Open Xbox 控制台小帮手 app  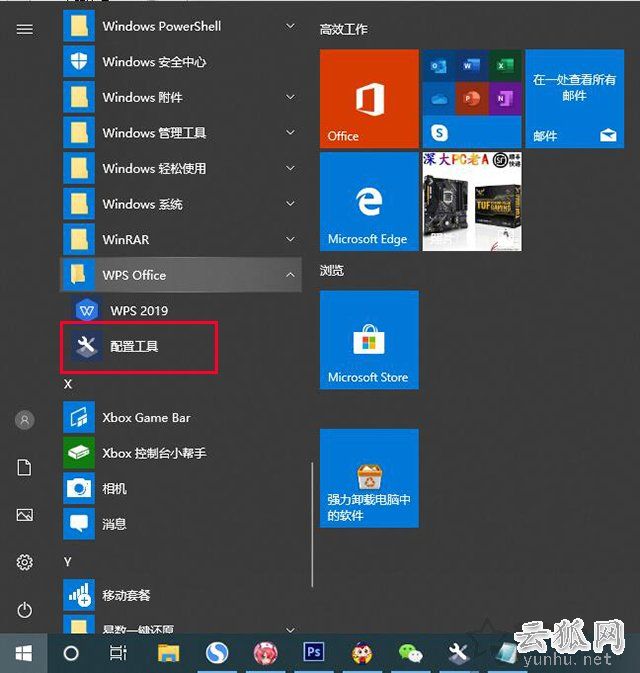pyautogui.click(x=181, y=453)
